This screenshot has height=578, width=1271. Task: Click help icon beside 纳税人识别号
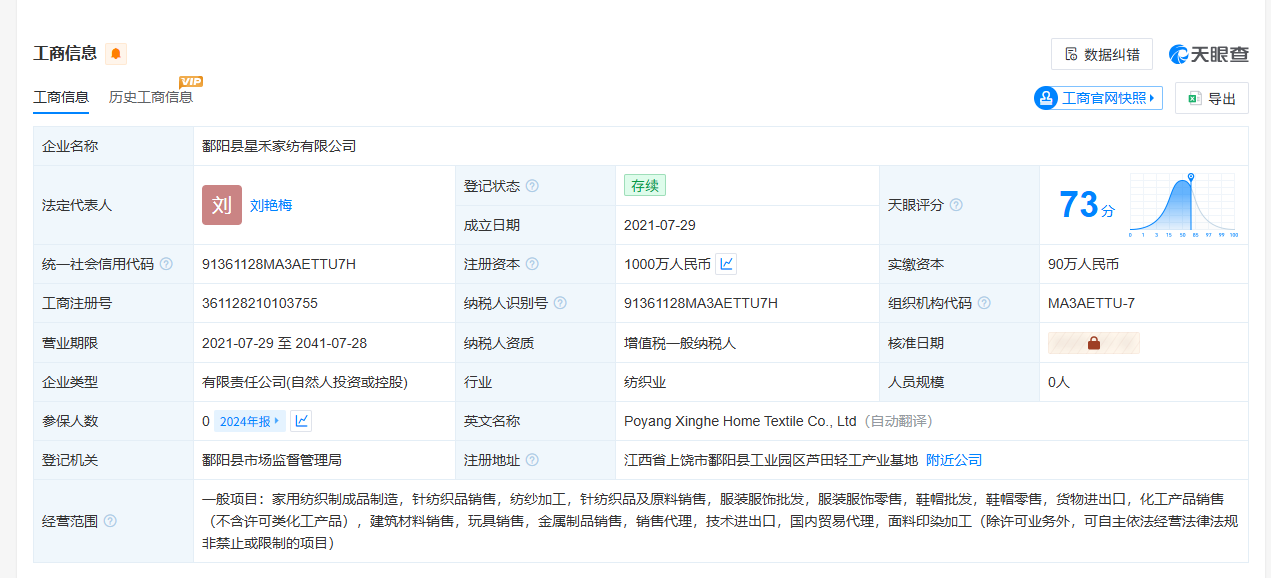(560, 303)
